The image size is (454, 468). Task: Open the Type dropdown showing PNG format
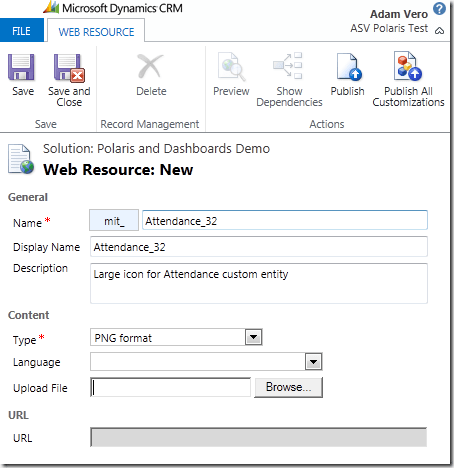176,337
